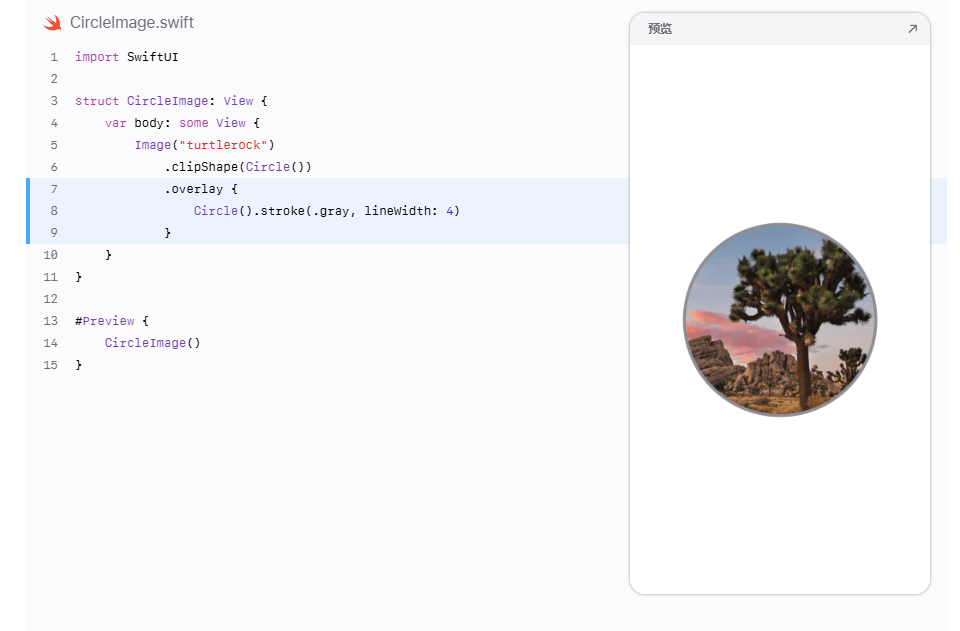The width and height of the screenshot is (960, 631).
Task: Click line number 7 in the gutter
Action: coord(54,189)
